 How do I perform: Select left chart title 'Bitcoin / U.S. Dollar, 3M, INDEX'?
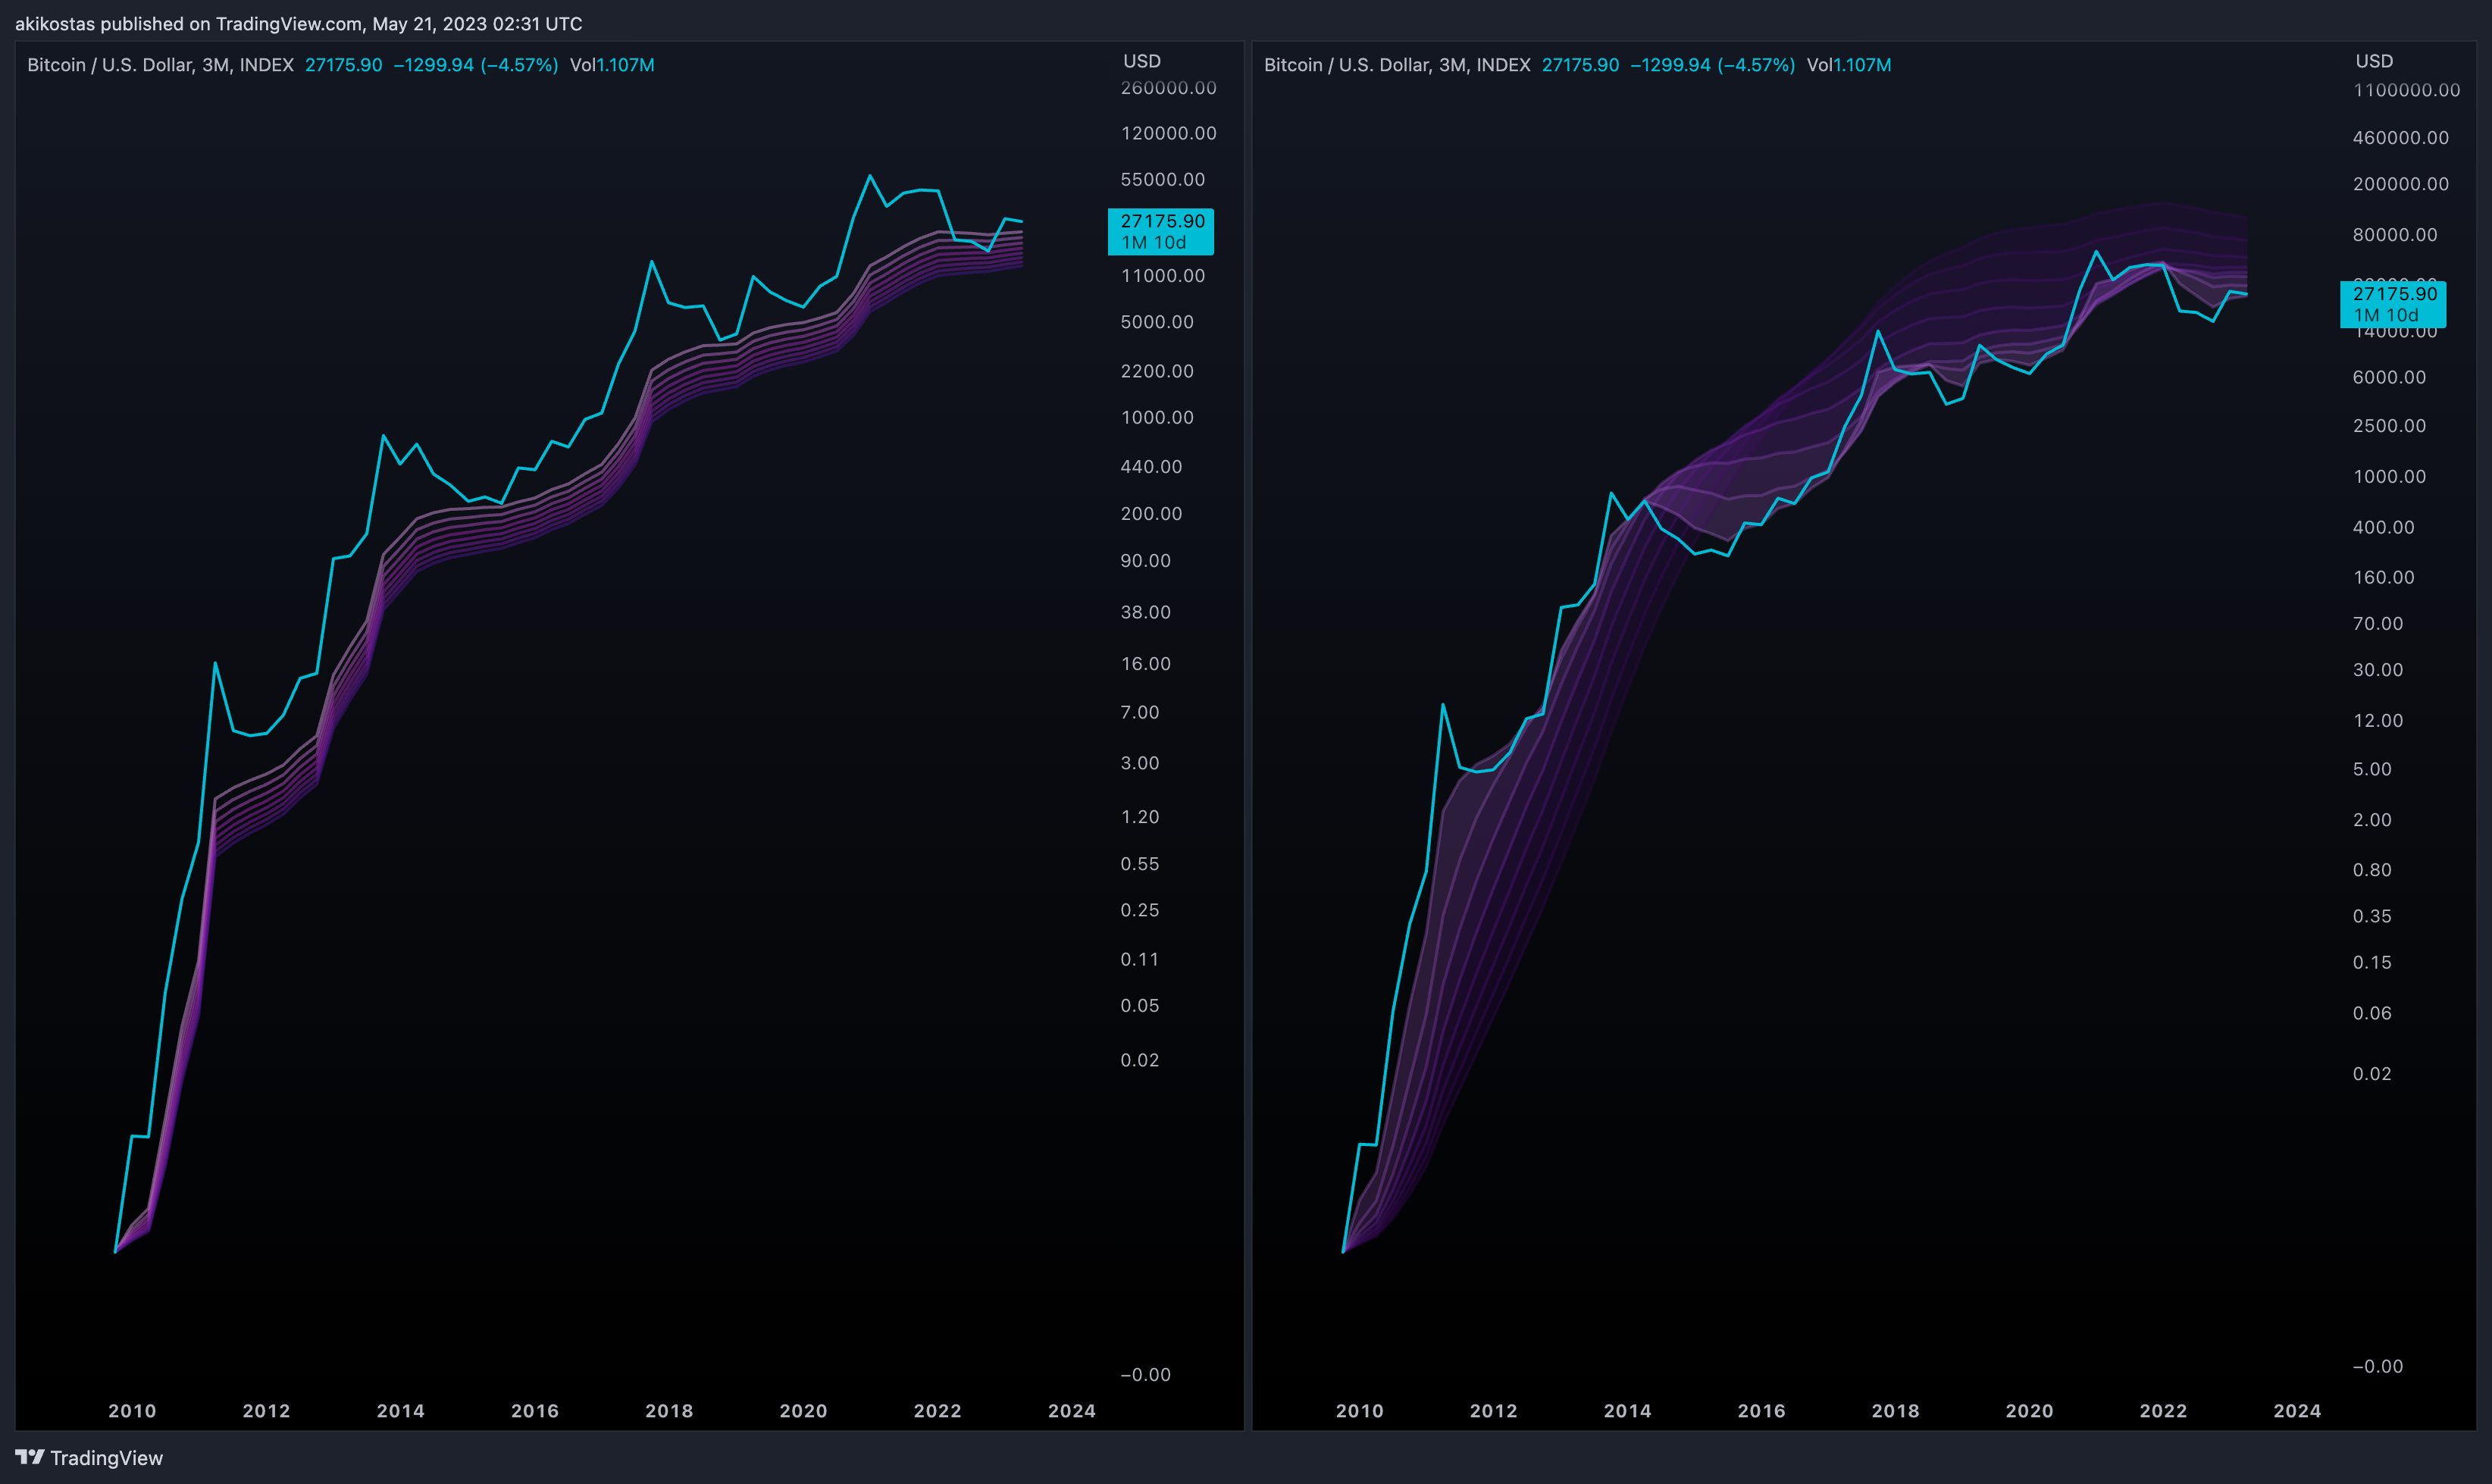tap(160, 65)
